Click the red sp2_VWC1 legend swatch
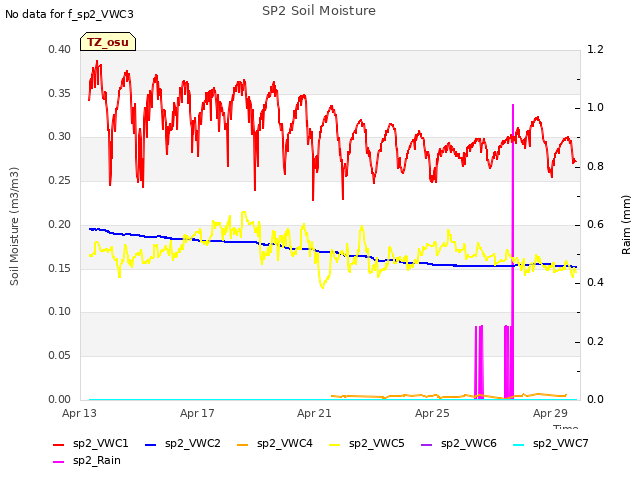640x480 pixels. [59, 444]
